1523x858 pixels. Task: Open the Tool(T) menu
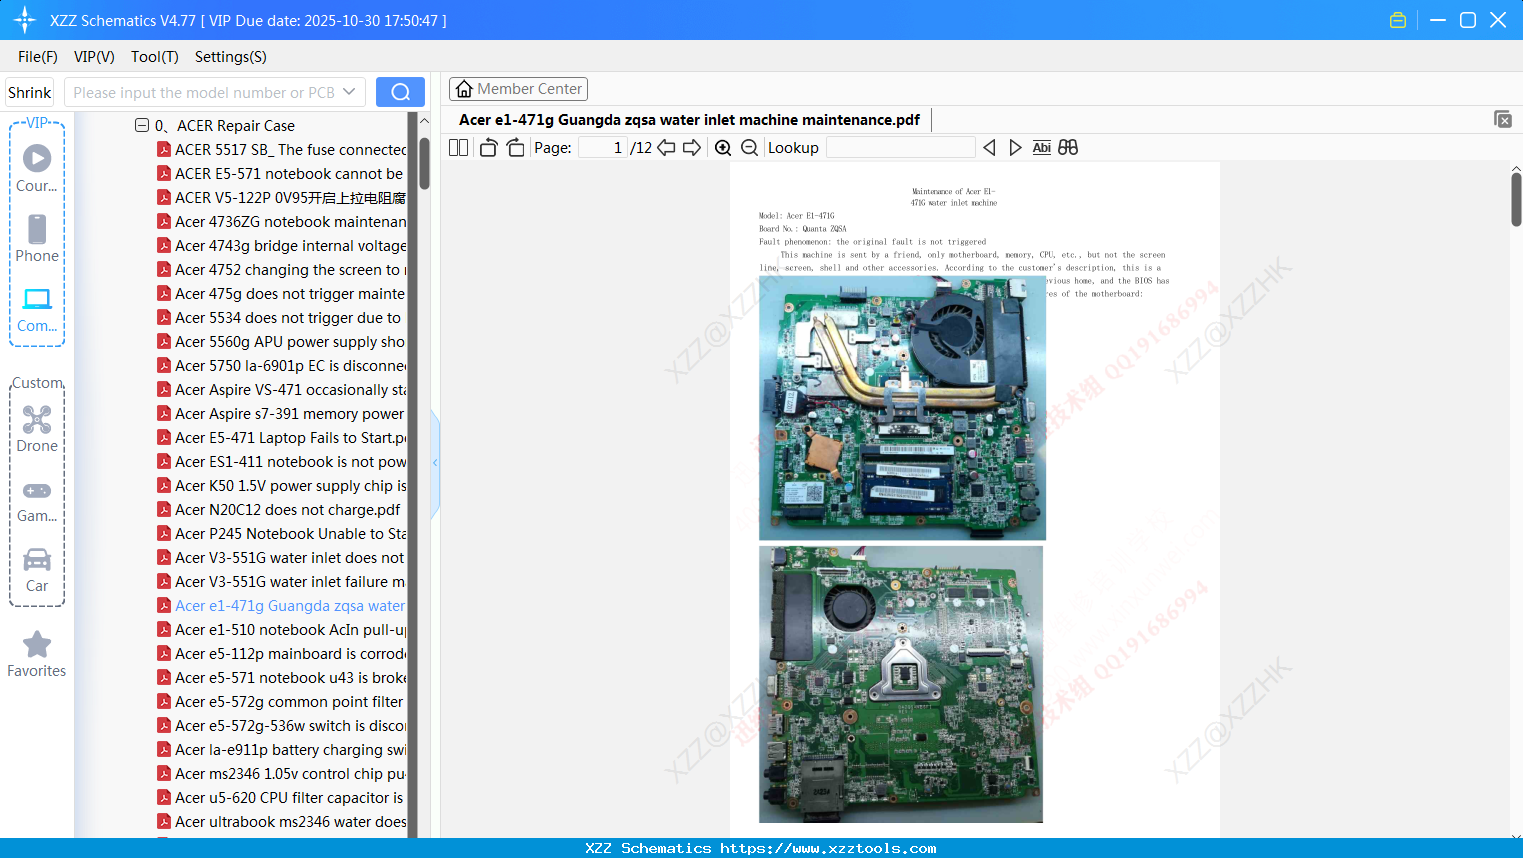[x=155, y=57]
